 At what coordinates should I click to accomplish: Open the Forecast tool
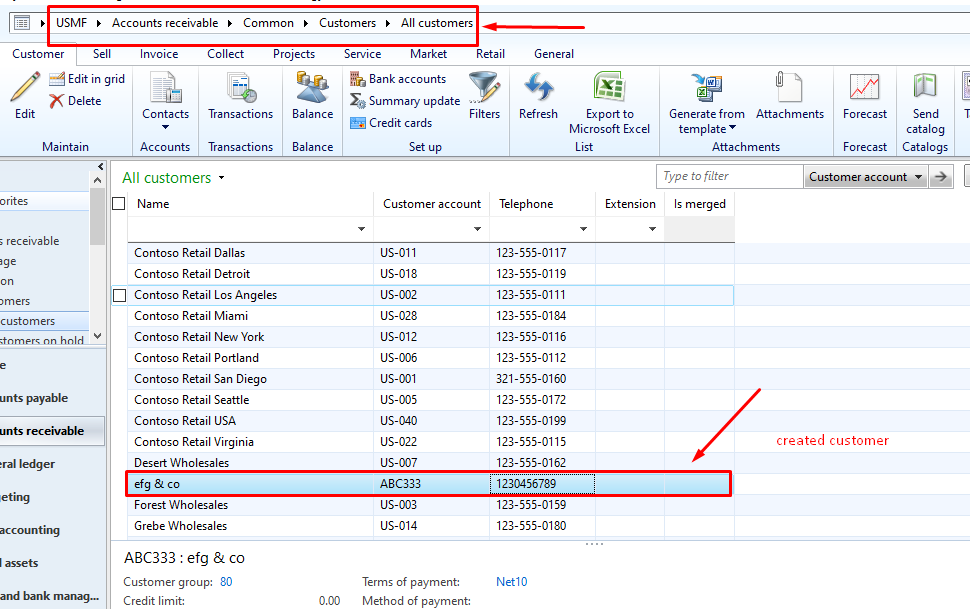[864, 95]
